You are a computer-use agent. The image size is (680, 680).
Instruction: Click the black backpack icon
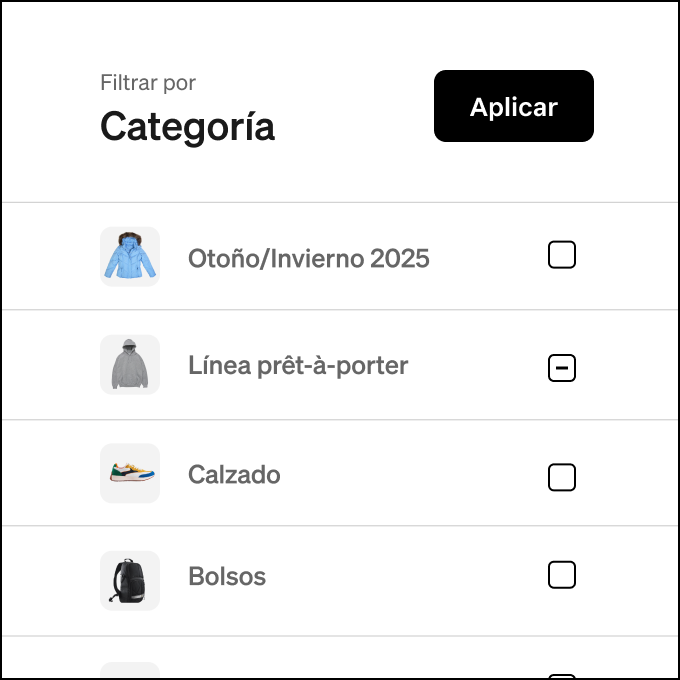130,581
